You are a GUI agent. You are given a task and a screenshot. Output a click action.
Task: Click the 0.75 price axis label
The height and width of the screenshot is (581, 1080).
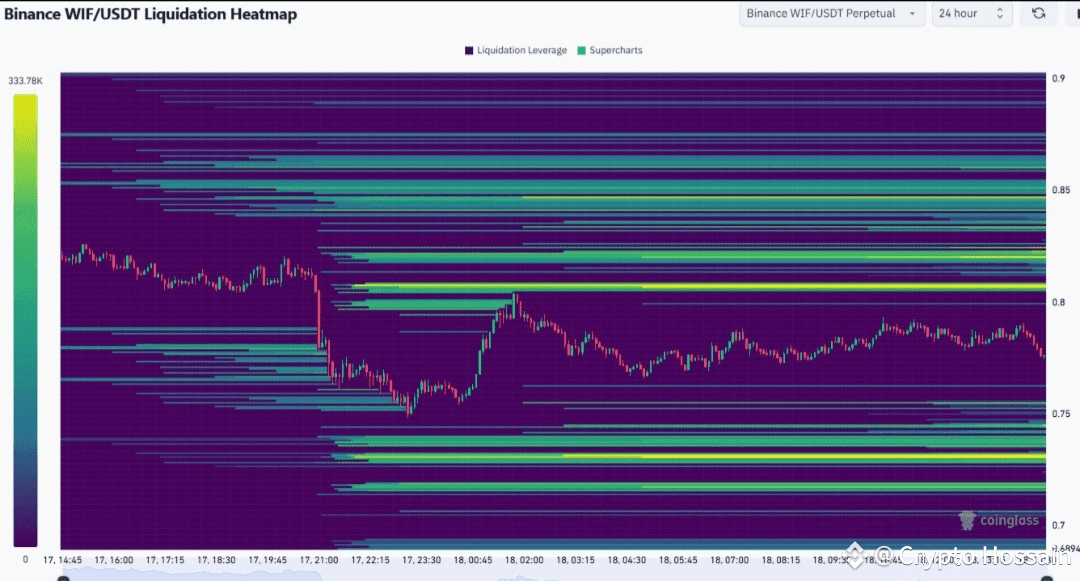(1061, 414)
